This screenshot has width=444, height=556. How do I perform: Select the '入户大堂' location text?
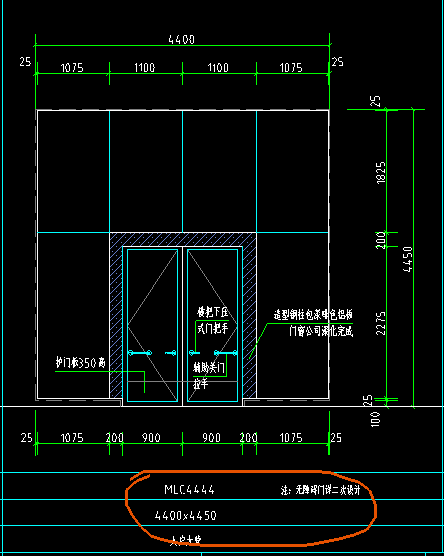(x=185, y=540)
